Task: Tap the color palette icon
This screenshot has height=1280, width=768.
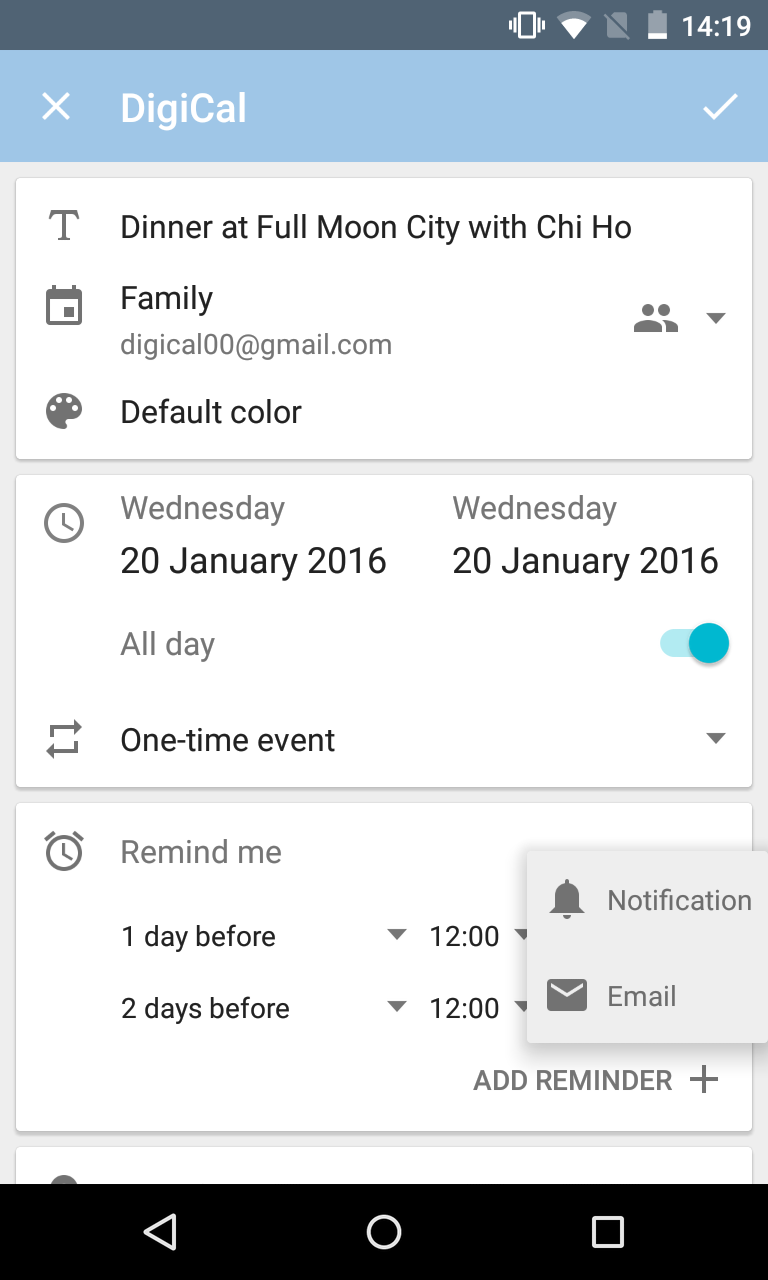Action: point(64,411)
